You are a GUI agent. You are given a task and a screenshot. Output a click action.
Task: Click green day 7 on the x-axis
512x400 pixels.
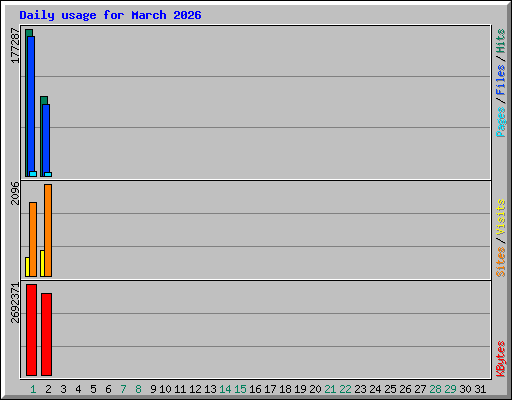[123, 389]
